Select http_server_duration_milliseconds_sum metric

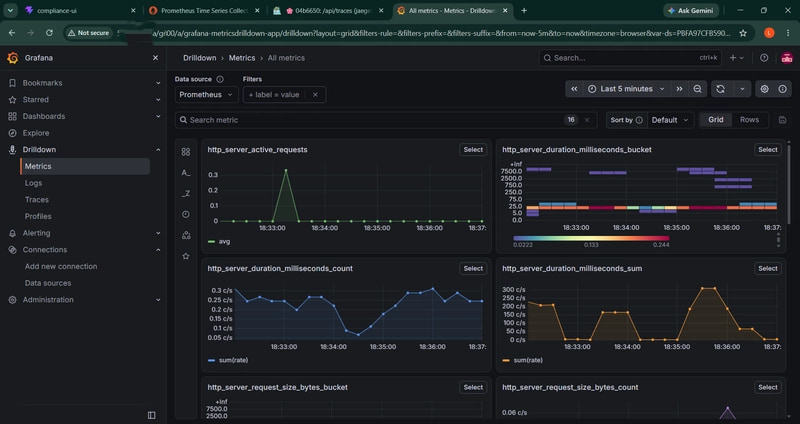coord(768,269)
